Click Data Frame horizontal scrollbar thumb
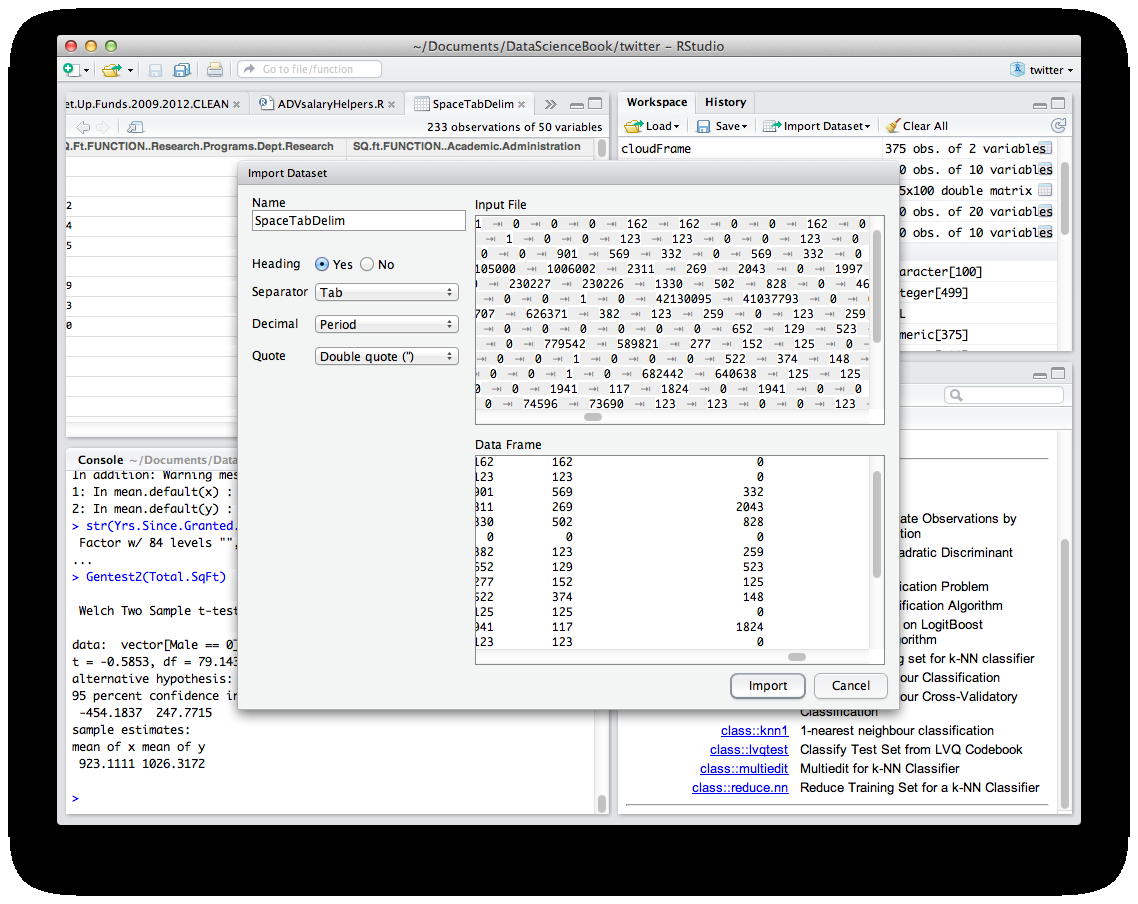 click(x=797, y=657)
